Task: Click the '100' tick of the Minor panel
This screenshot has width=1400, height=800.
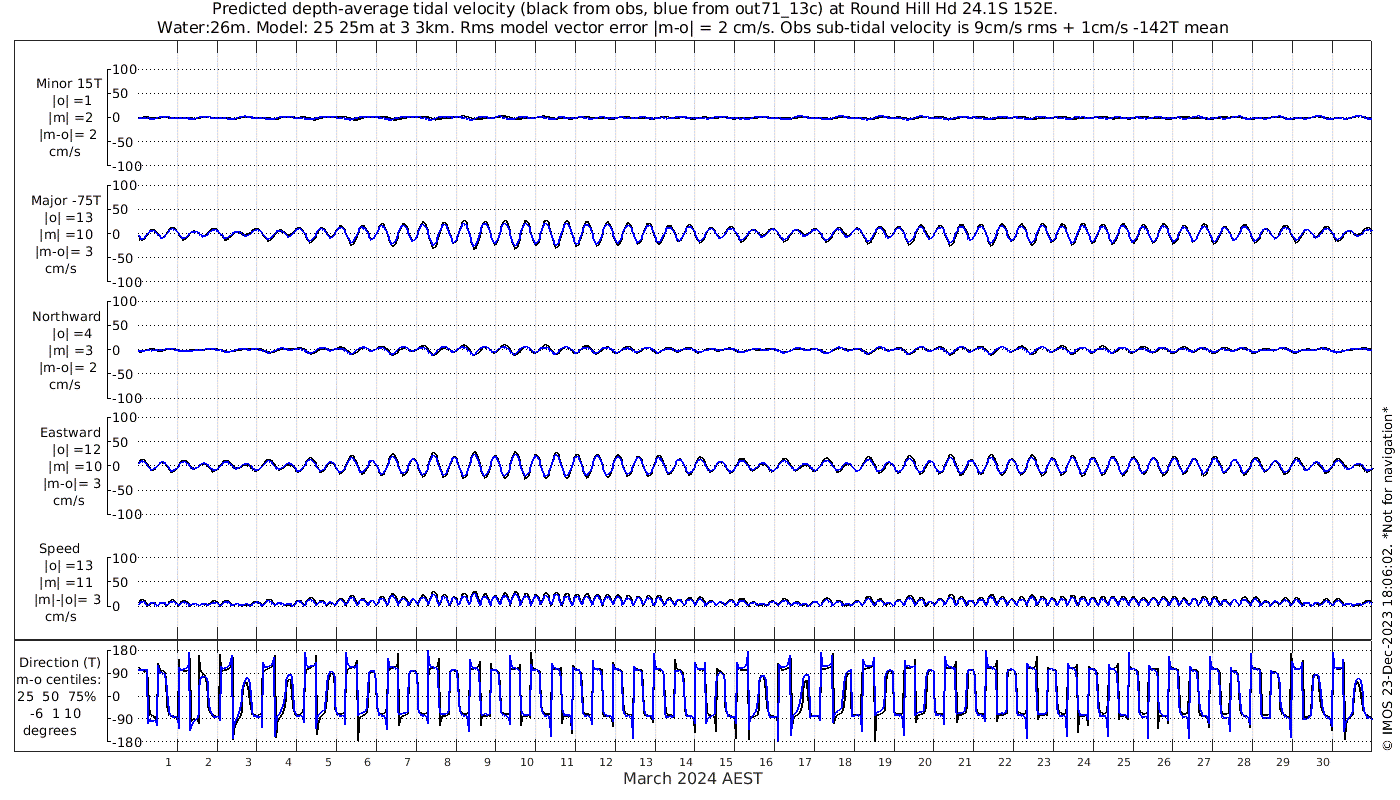Action: [x=124, y=70]
